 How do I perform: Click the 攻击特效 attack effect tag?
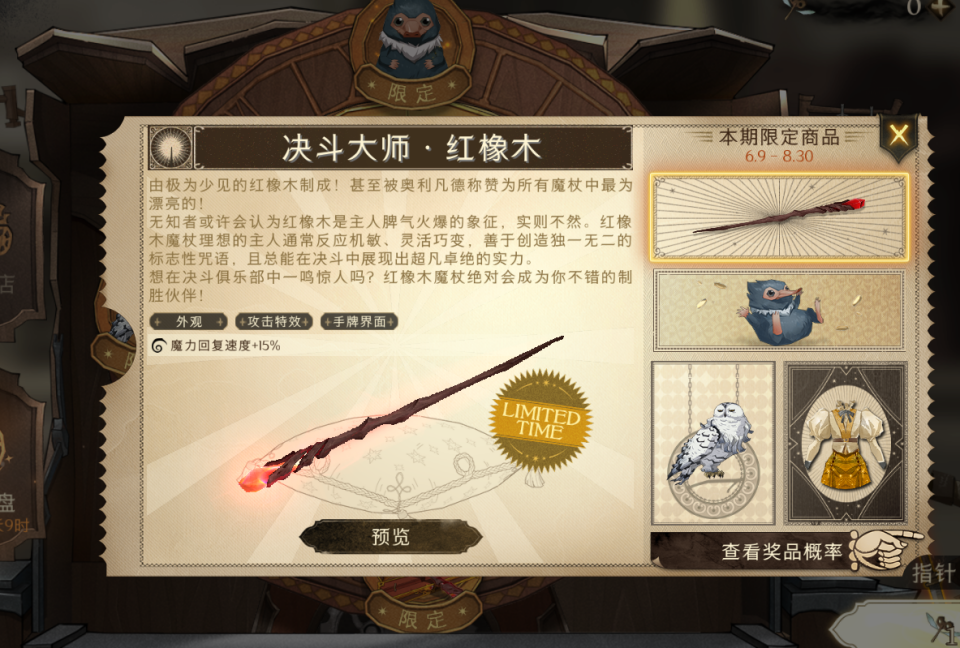(x=274, y=322)
